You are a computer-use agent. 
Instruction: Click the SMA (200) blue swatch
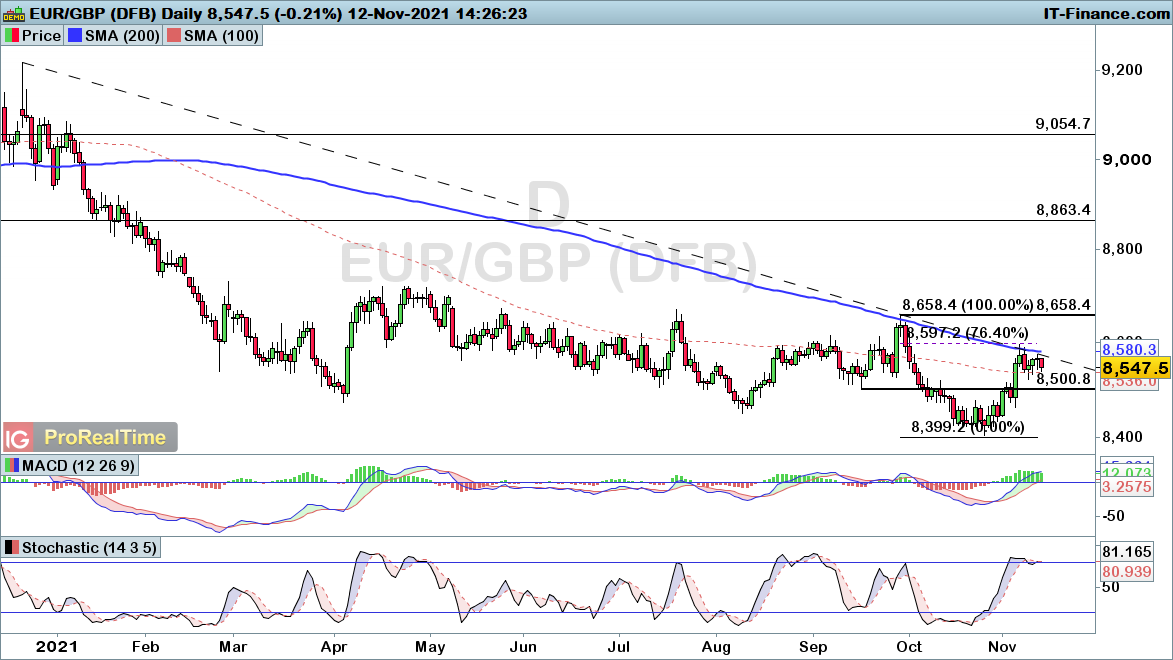pyautogui.click(x=74, y=35)
